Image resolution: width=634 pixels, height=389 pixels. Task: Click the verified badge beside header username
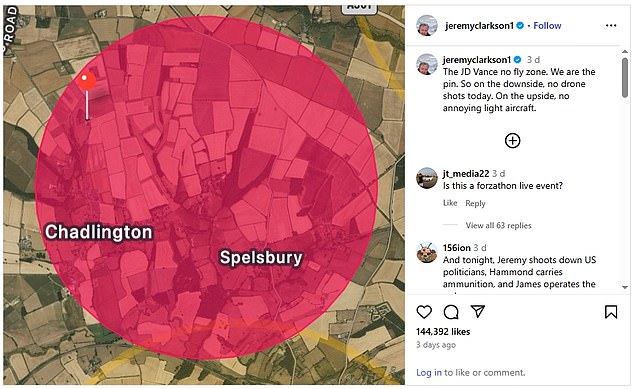[x=520, y=25]
